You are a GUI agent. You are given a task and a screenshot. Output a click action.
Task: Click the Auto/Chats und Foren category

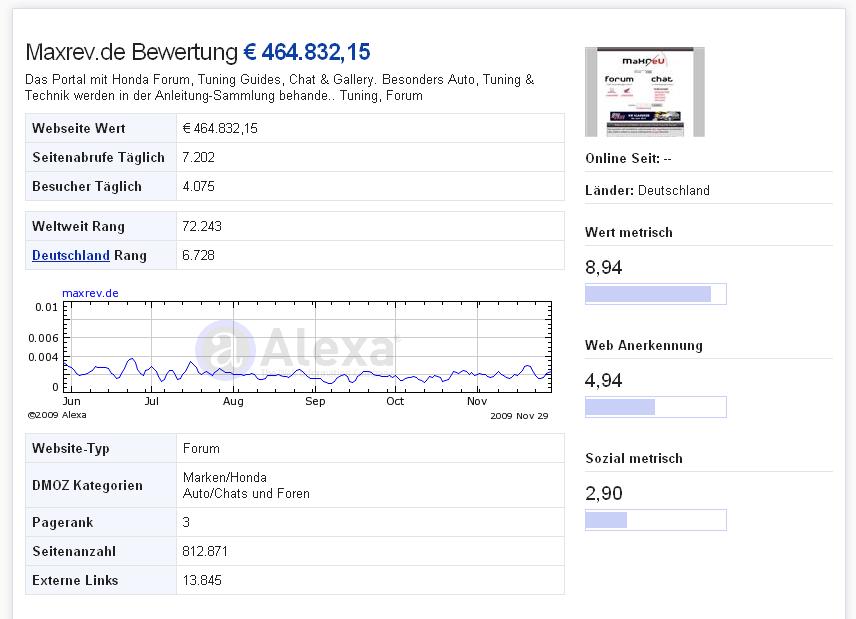point(246,493)
